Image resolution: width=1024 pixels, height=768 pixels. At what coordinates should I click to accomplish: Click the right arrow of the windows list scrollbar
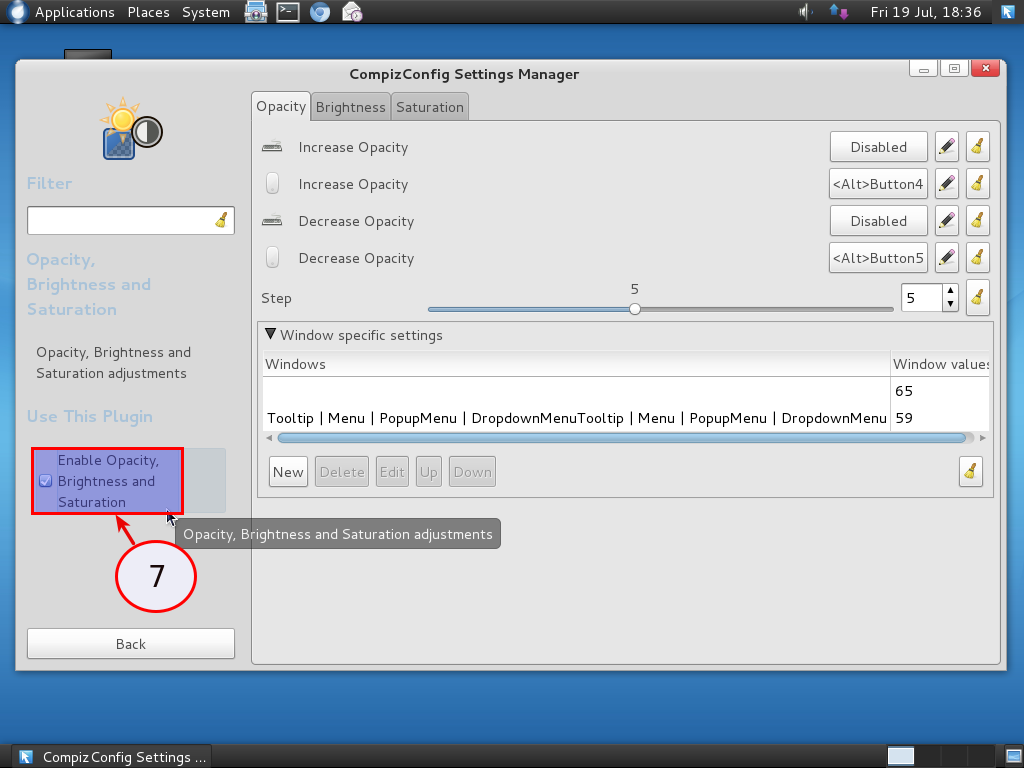click(x=983, y=438)
